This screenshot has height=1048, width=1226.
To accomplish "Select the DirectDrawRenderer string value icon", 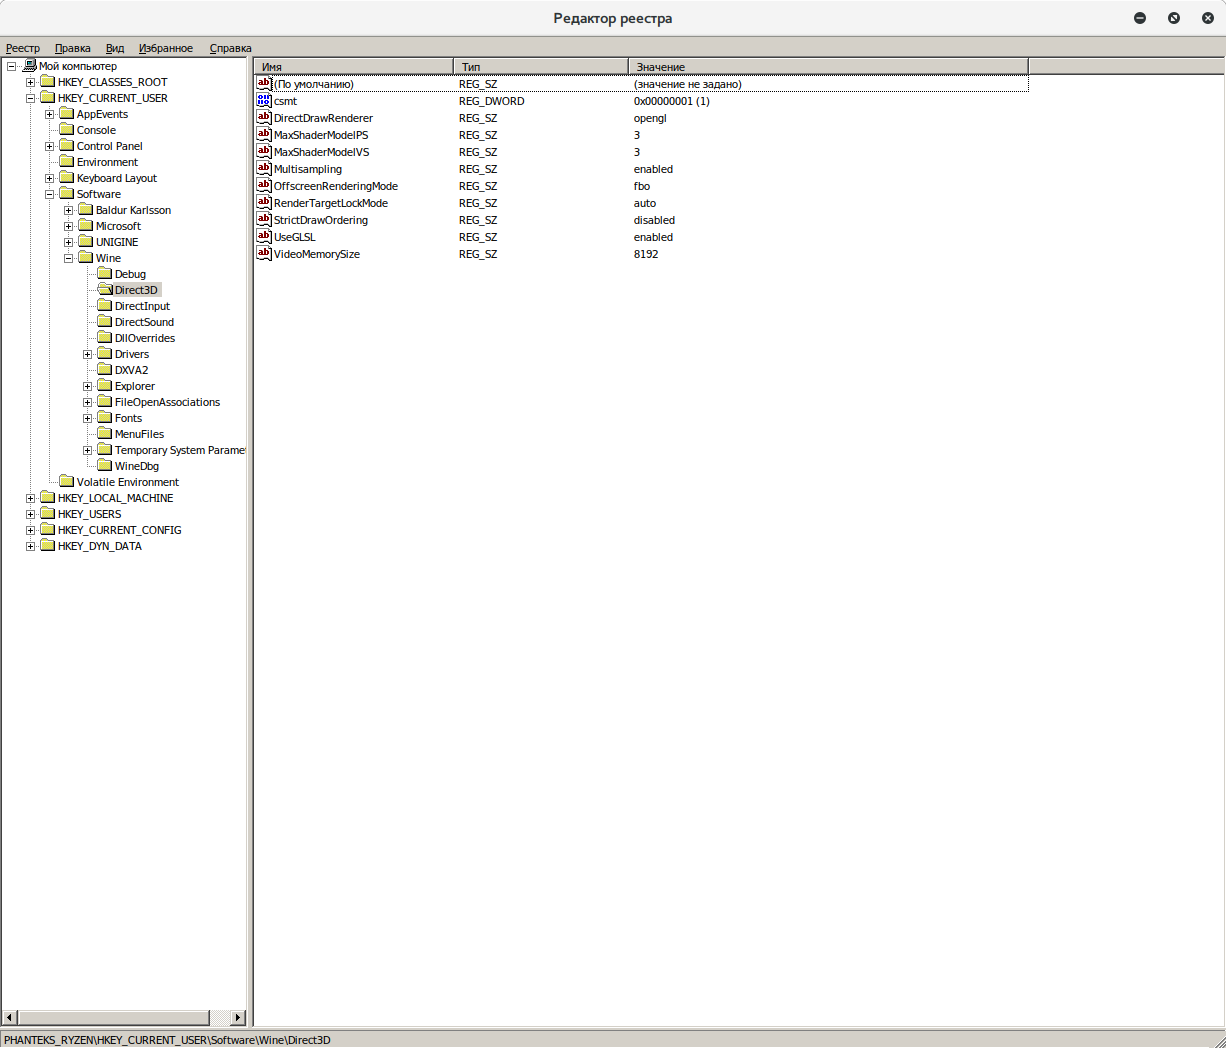I will tap(264, 118).
